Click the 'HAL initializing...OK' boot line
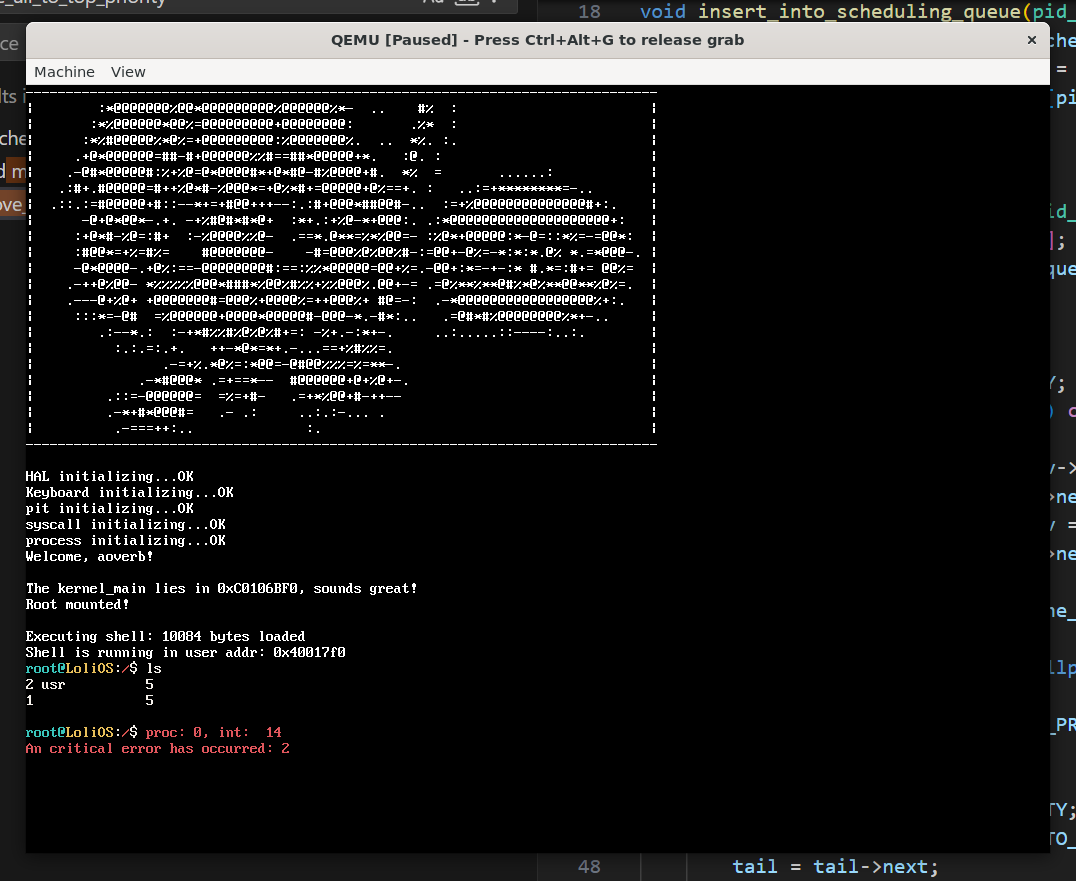1076x881 pixels. tap(109, 477)
